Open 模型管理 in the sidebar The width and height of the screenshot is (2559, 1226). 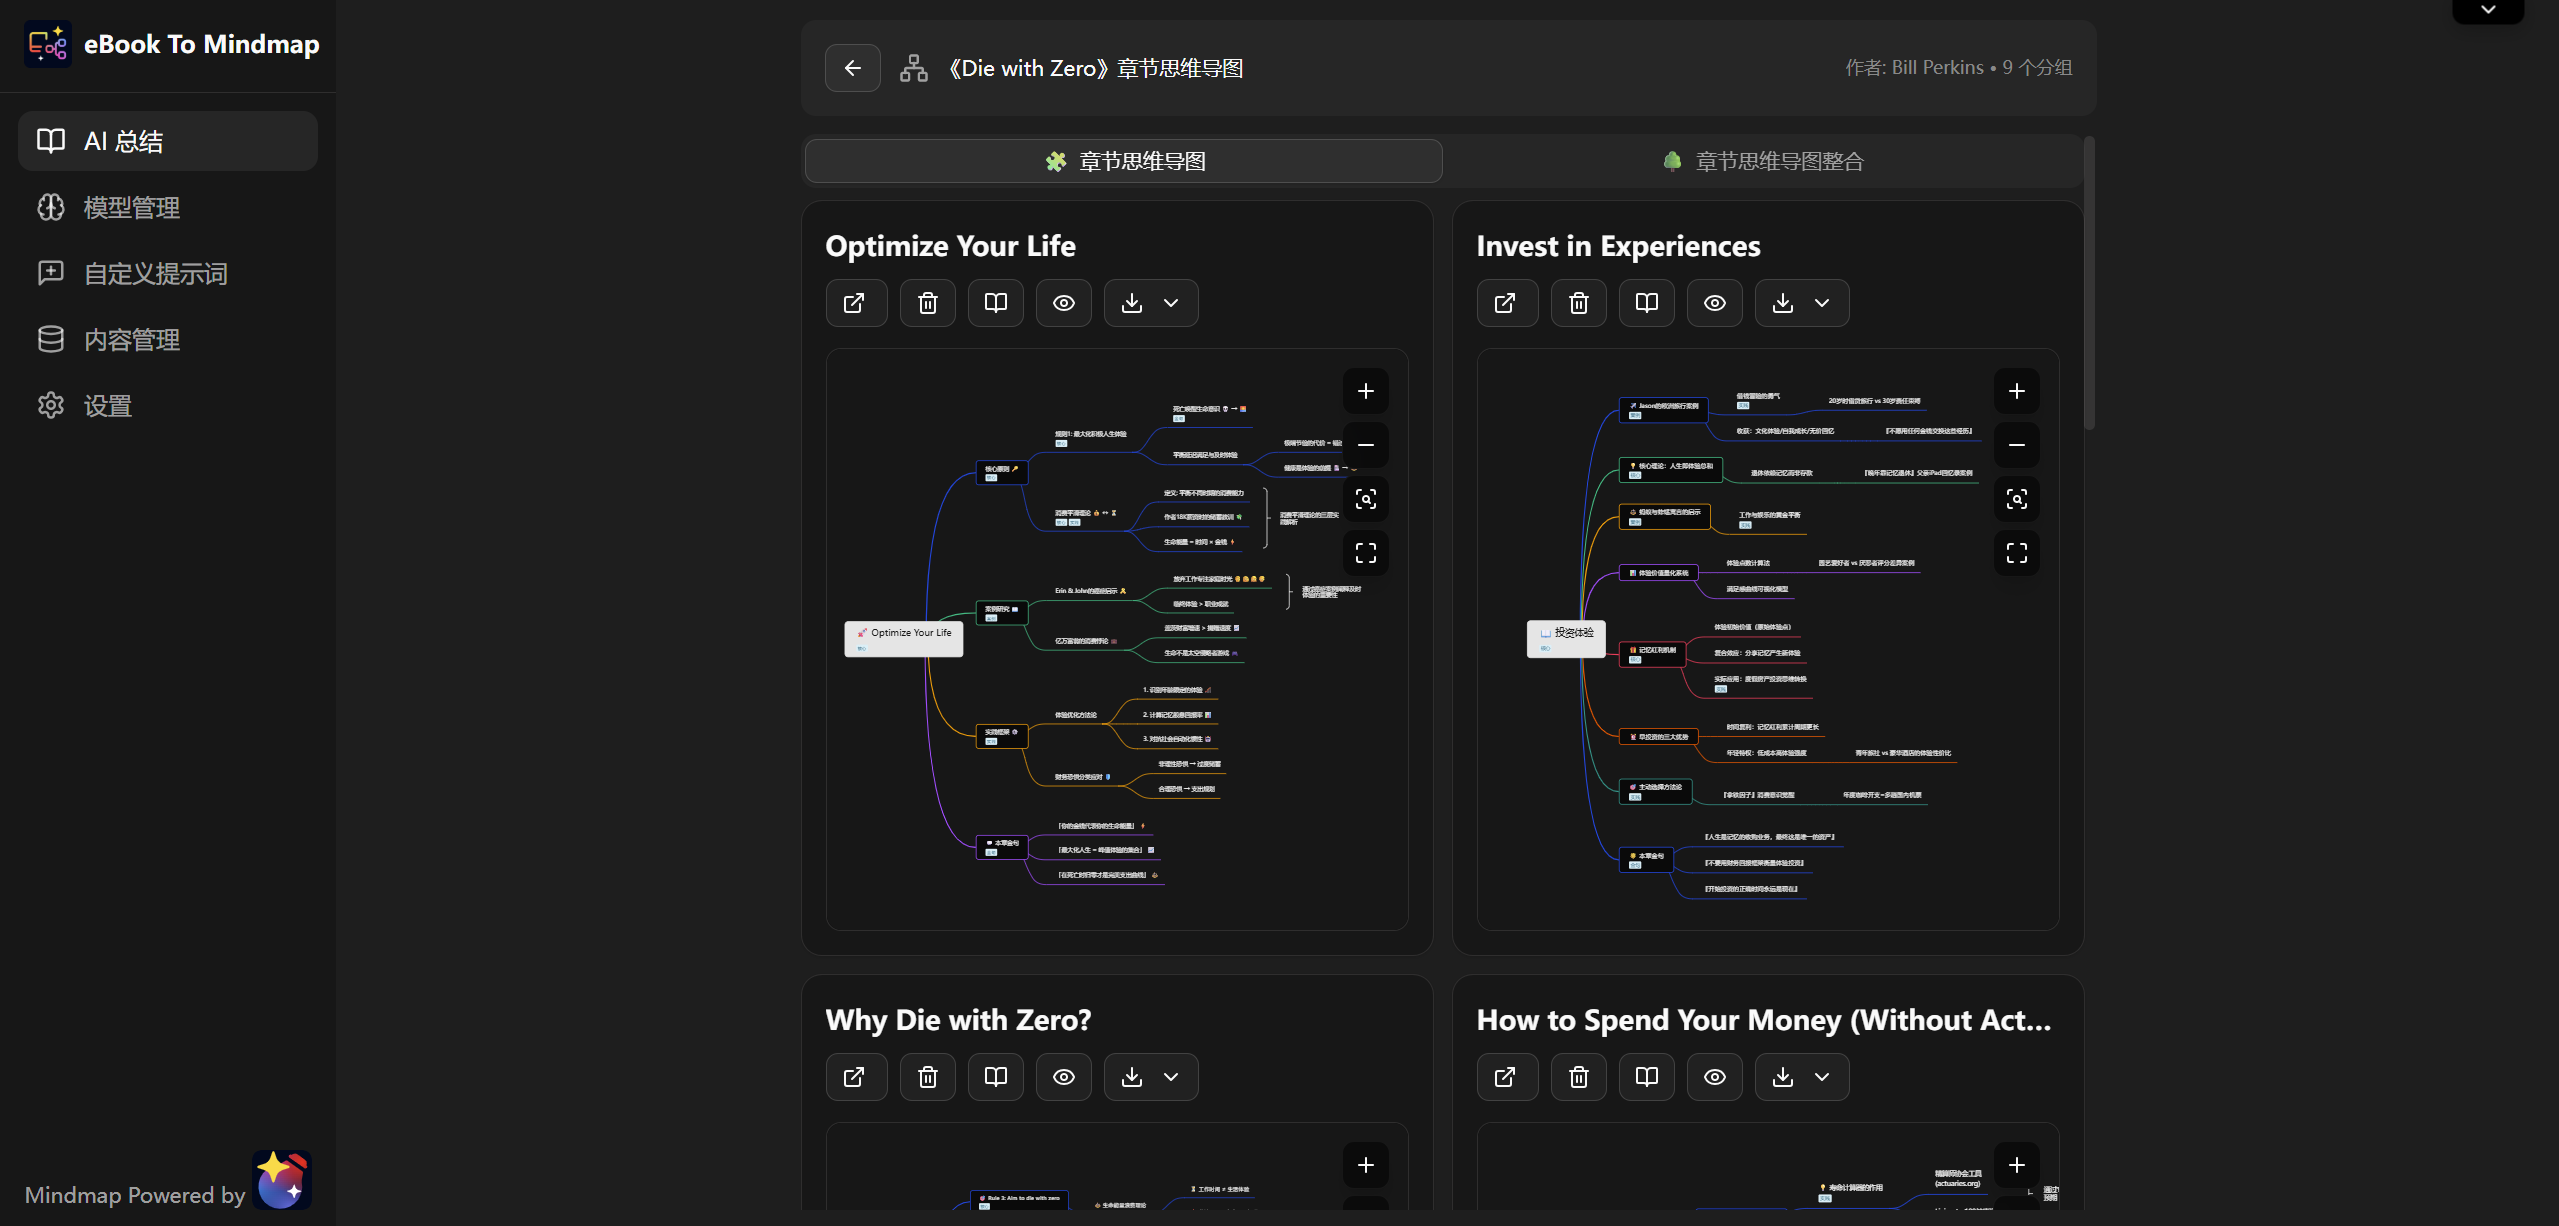(x=131, y=208)
